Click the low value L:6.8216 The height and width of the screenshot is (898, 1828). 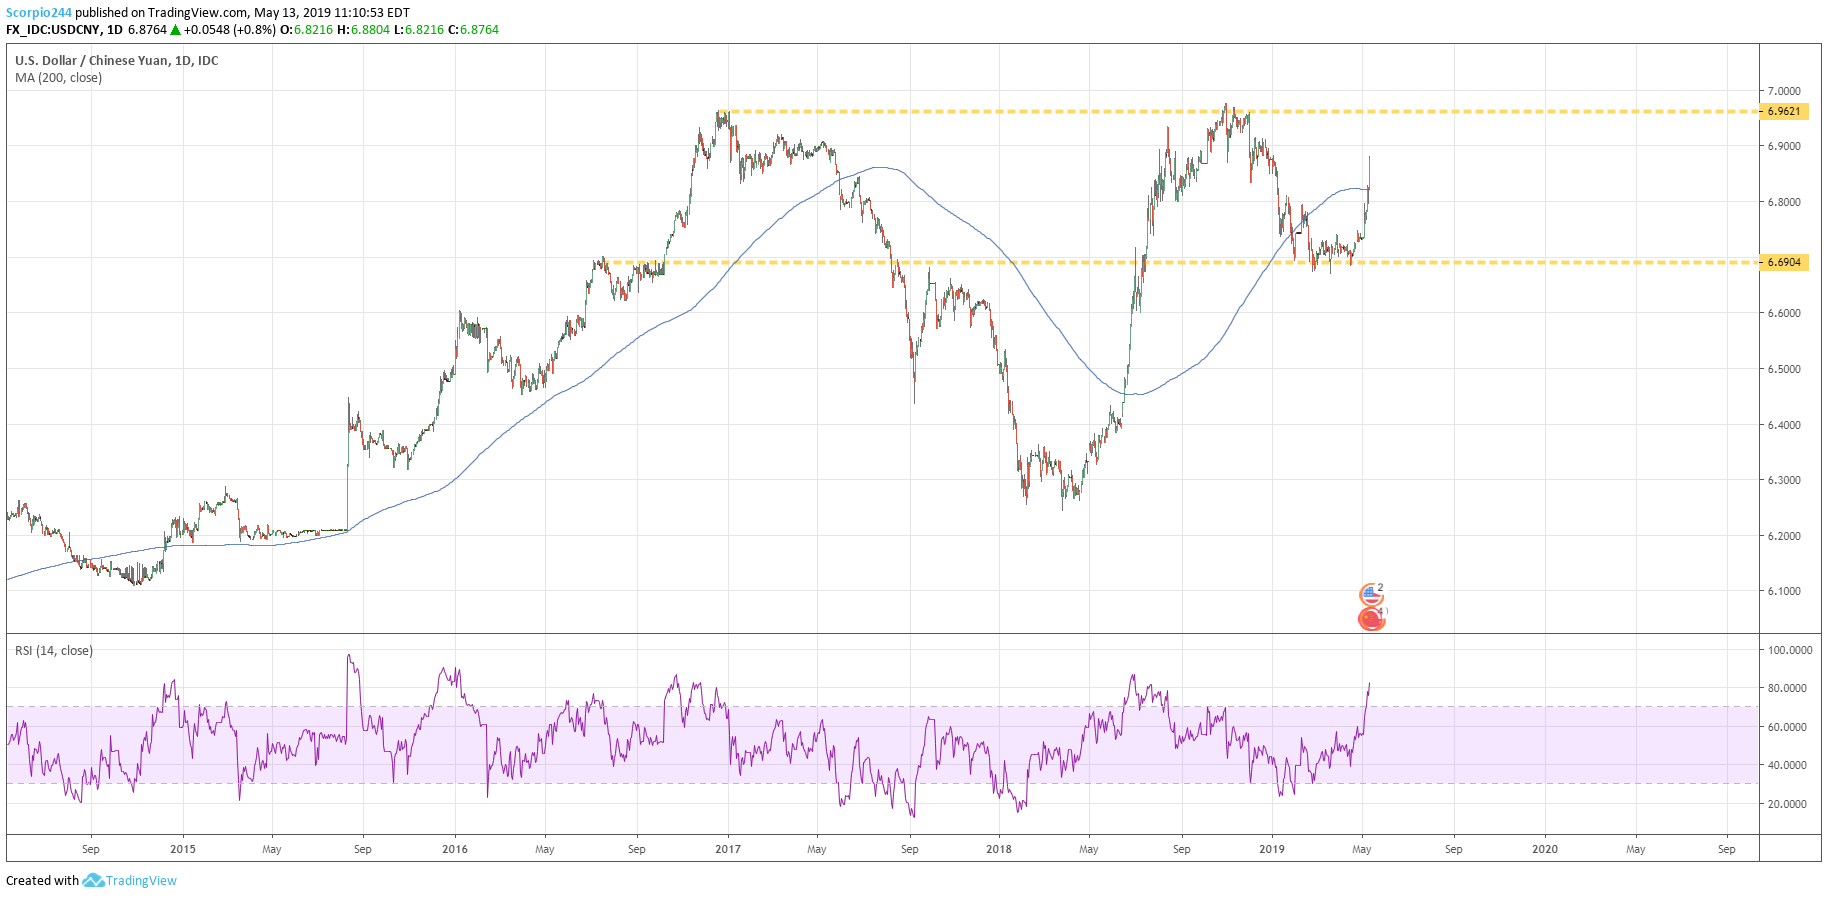pyautogui.click(x=419, y=30)
